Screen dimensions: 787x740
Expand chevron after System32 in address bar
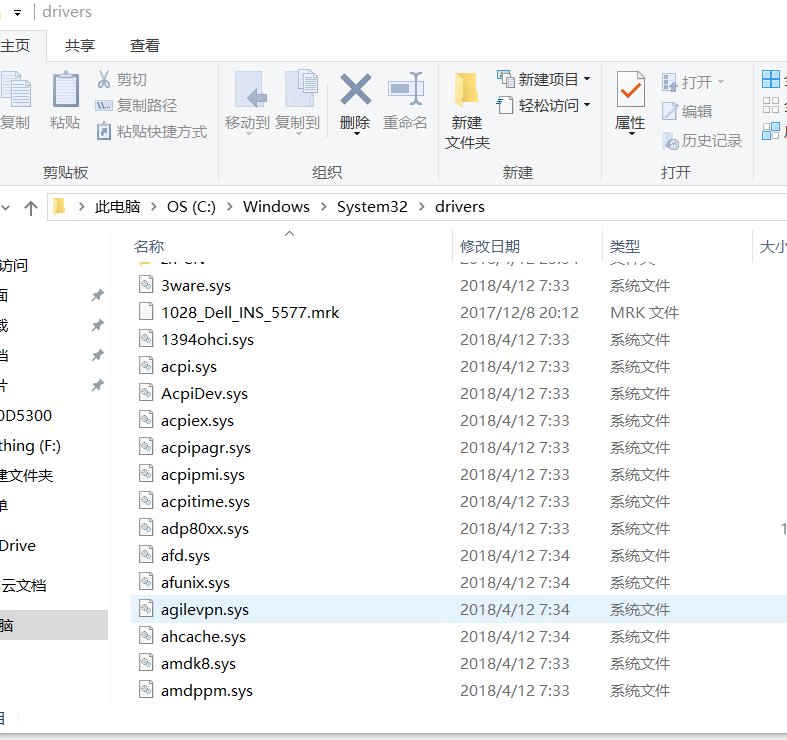(x=421, y=206)
